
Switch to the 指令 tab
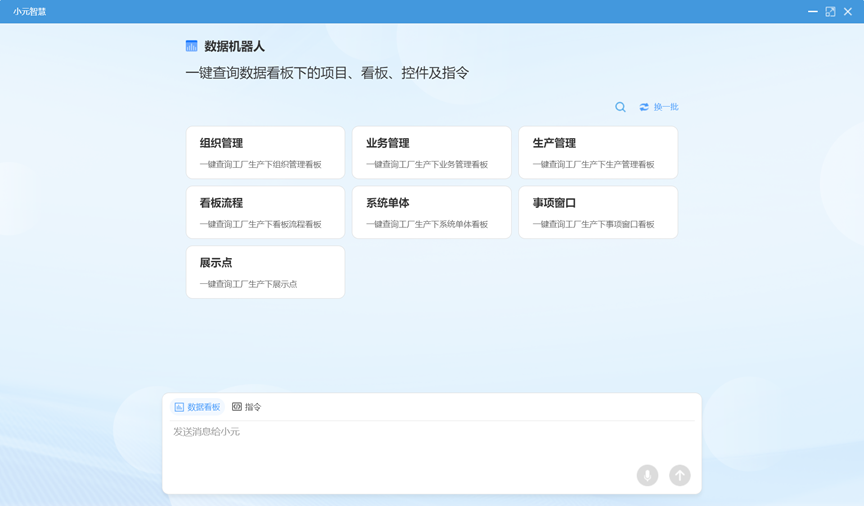tap(247, 407)
